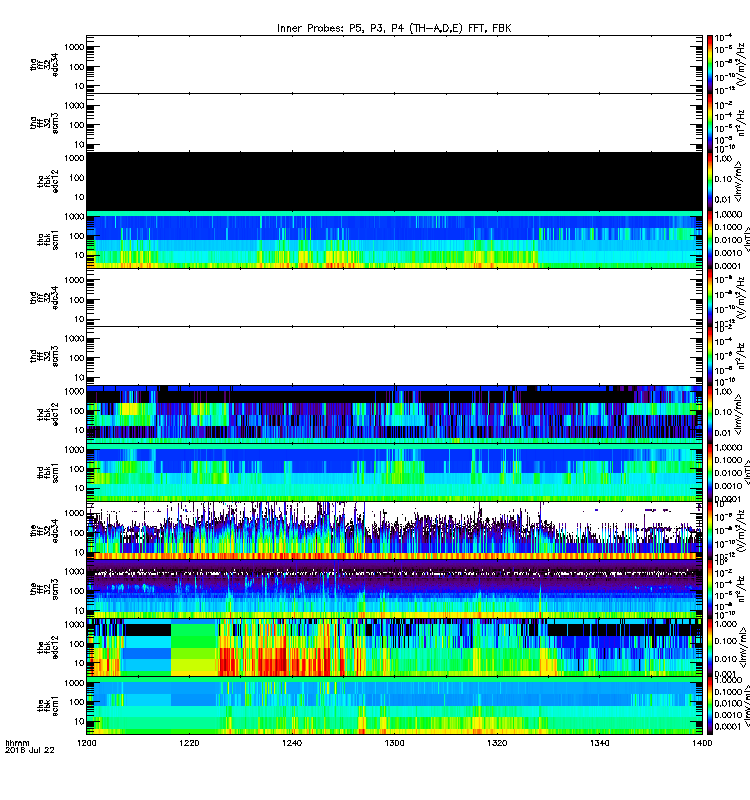The height and width of the screenshot is (800, 750).
Task: Click the '2018 Jul 22' date label
Action: [x=30, y=750]
